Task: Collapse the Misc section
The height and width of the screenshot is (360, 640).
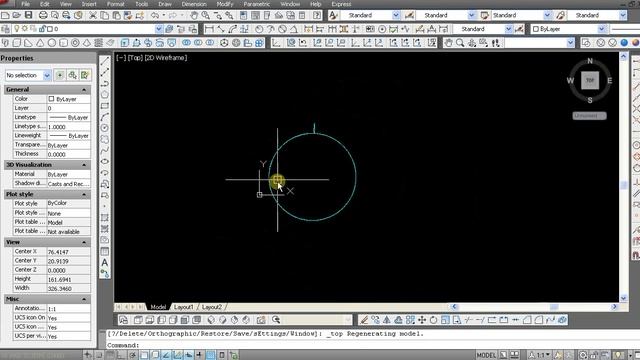Action: tap(84, 299)
